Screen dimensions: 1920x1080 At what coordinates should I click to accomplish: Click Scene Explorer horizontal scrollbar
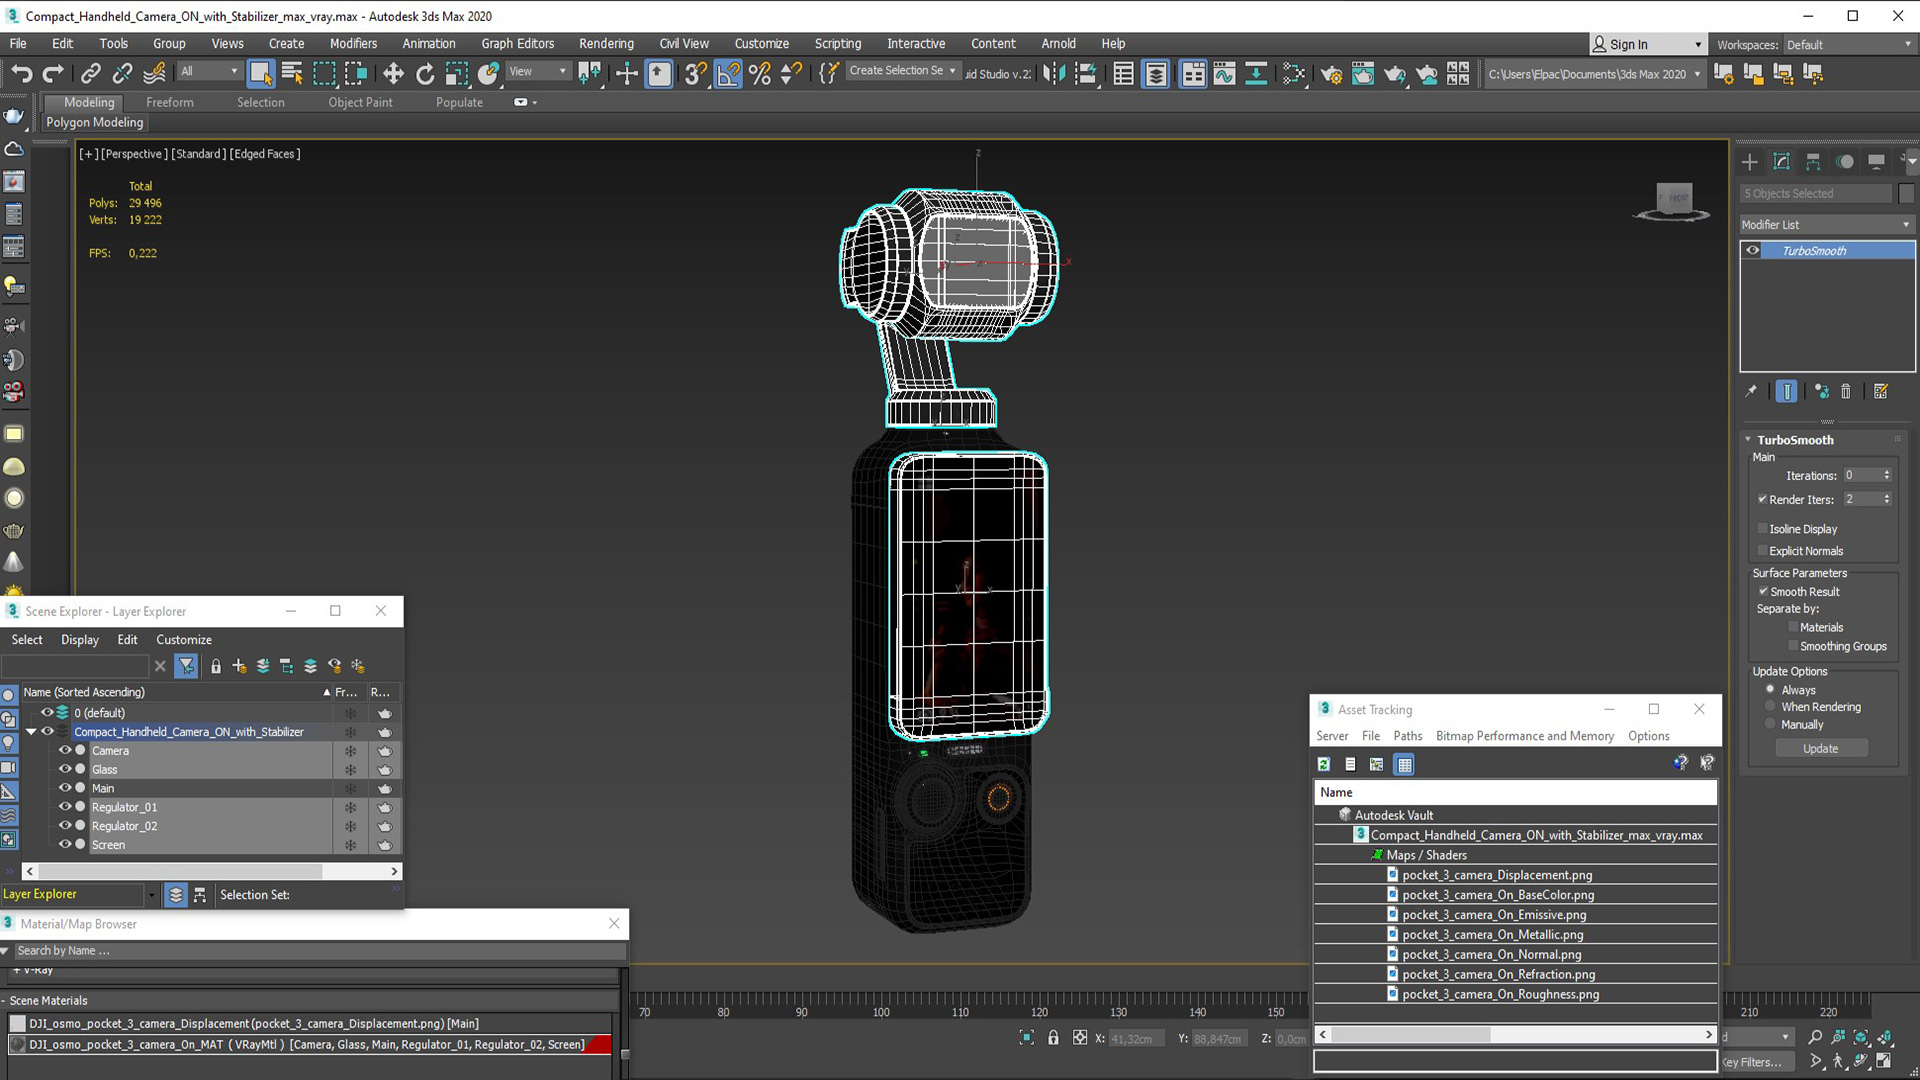[x=211, y=871]
